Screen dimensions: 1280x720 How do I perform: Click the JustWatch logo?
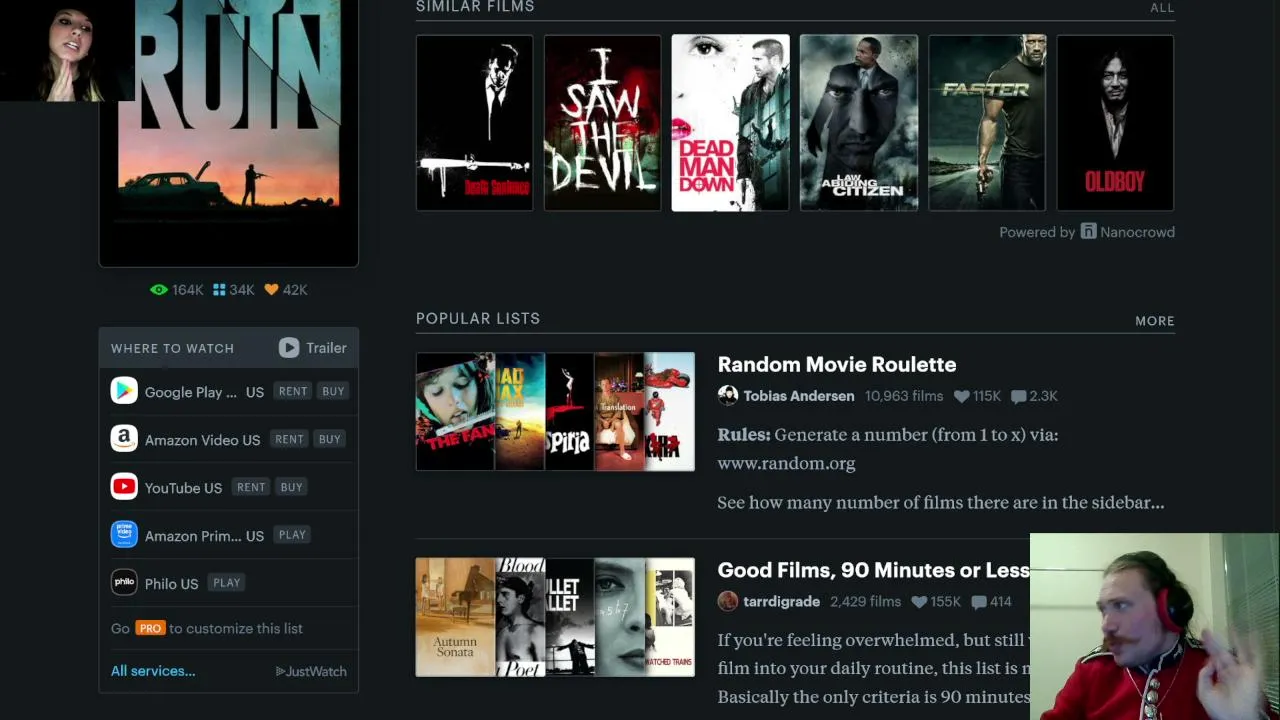[x=311, y=672]
